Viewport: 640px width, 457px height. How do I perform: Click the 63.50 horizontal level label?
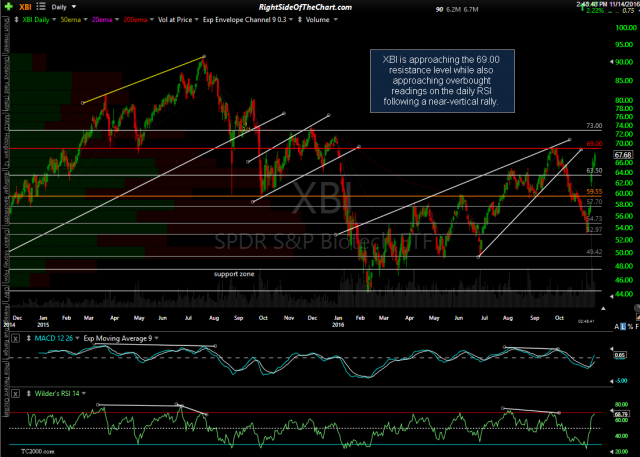tap(594, 171)
